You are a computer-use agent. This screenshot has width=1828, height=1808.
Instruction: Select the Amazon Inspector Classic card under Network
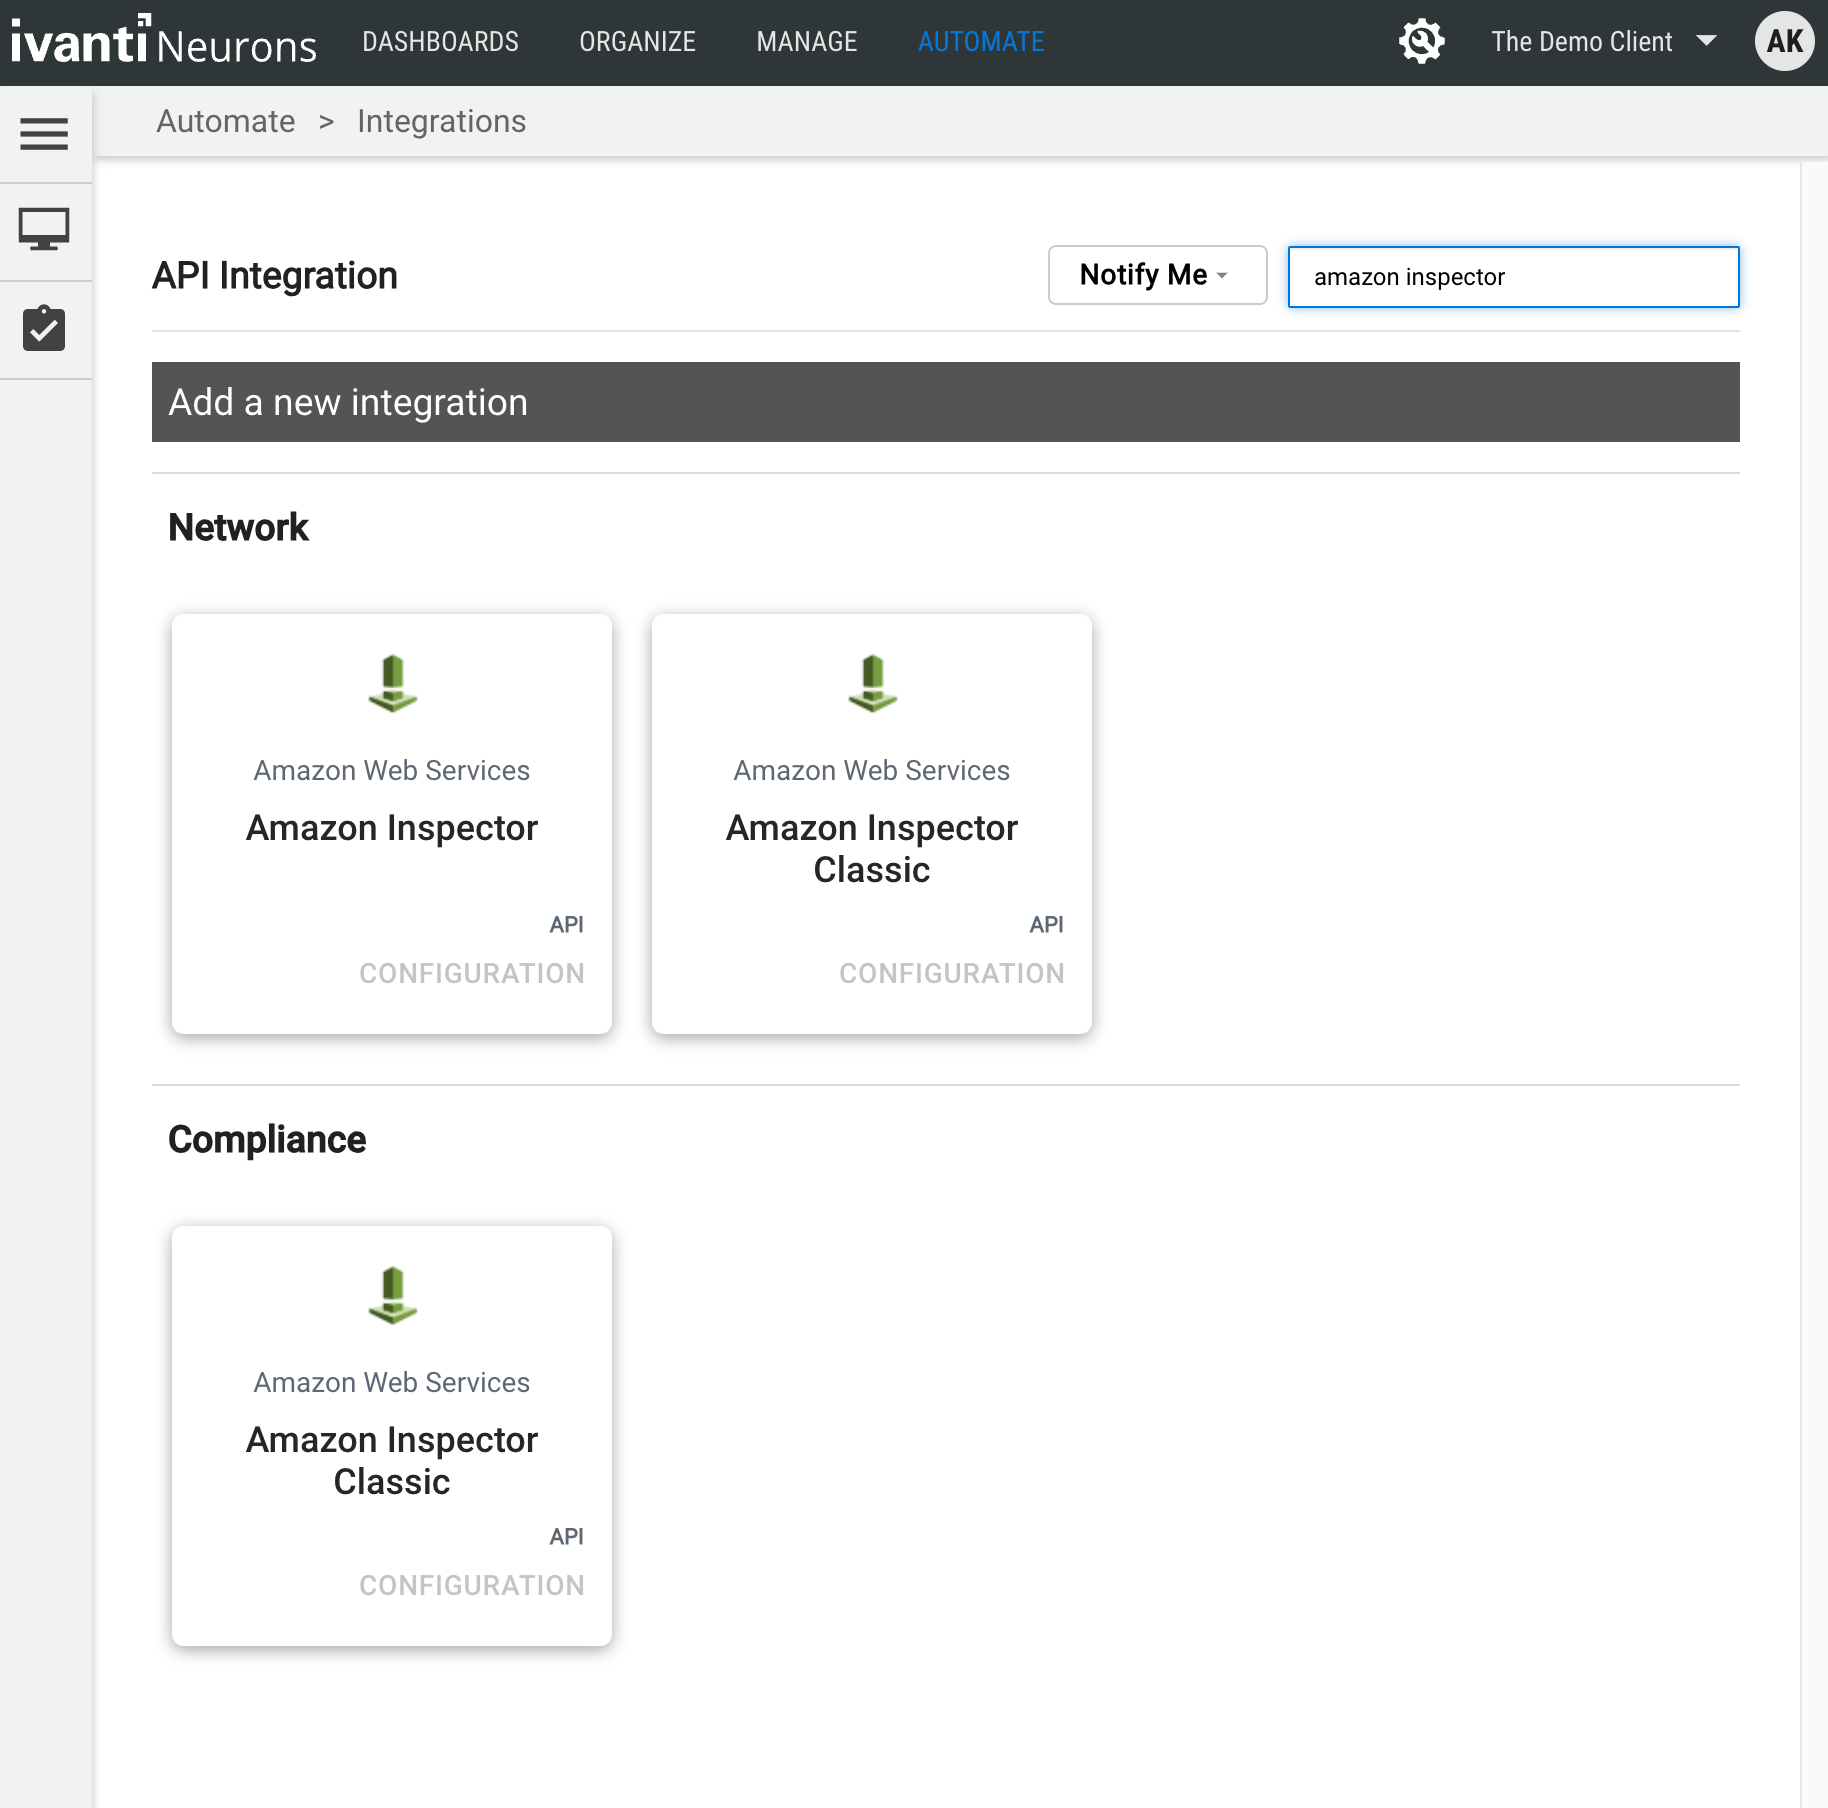click(x=871, y=848)
